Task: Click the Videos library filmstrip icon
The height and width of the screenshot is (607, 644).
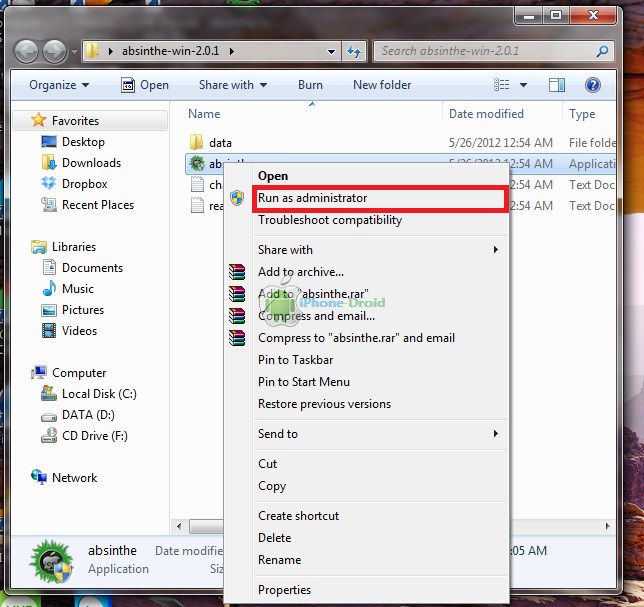Action: click(49, 331)
